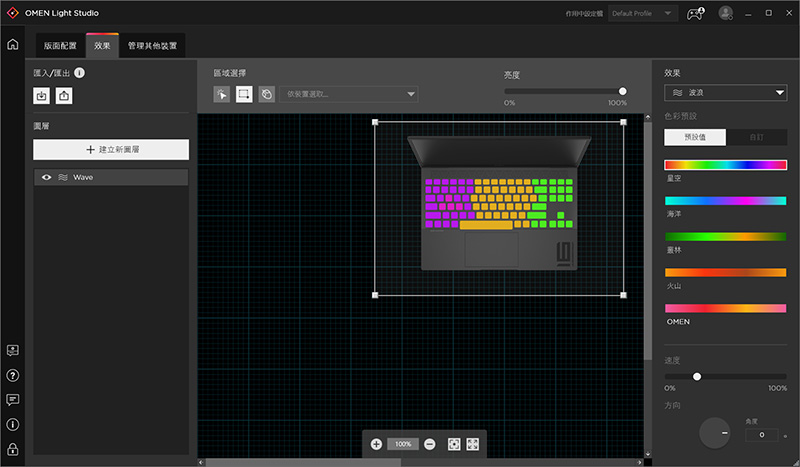Screen dimensions: 800x467
Task: Choose the 叢林 jungle color preset
Action: (x=726, y=236)
